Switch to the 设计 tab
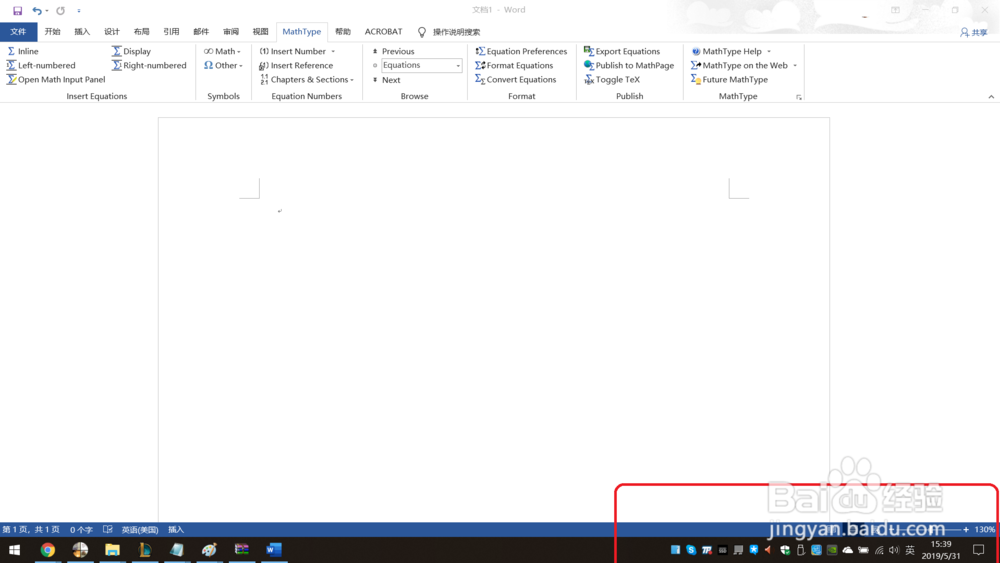Viewport: 1000px width, 563px height. click(x=112, y=31)
